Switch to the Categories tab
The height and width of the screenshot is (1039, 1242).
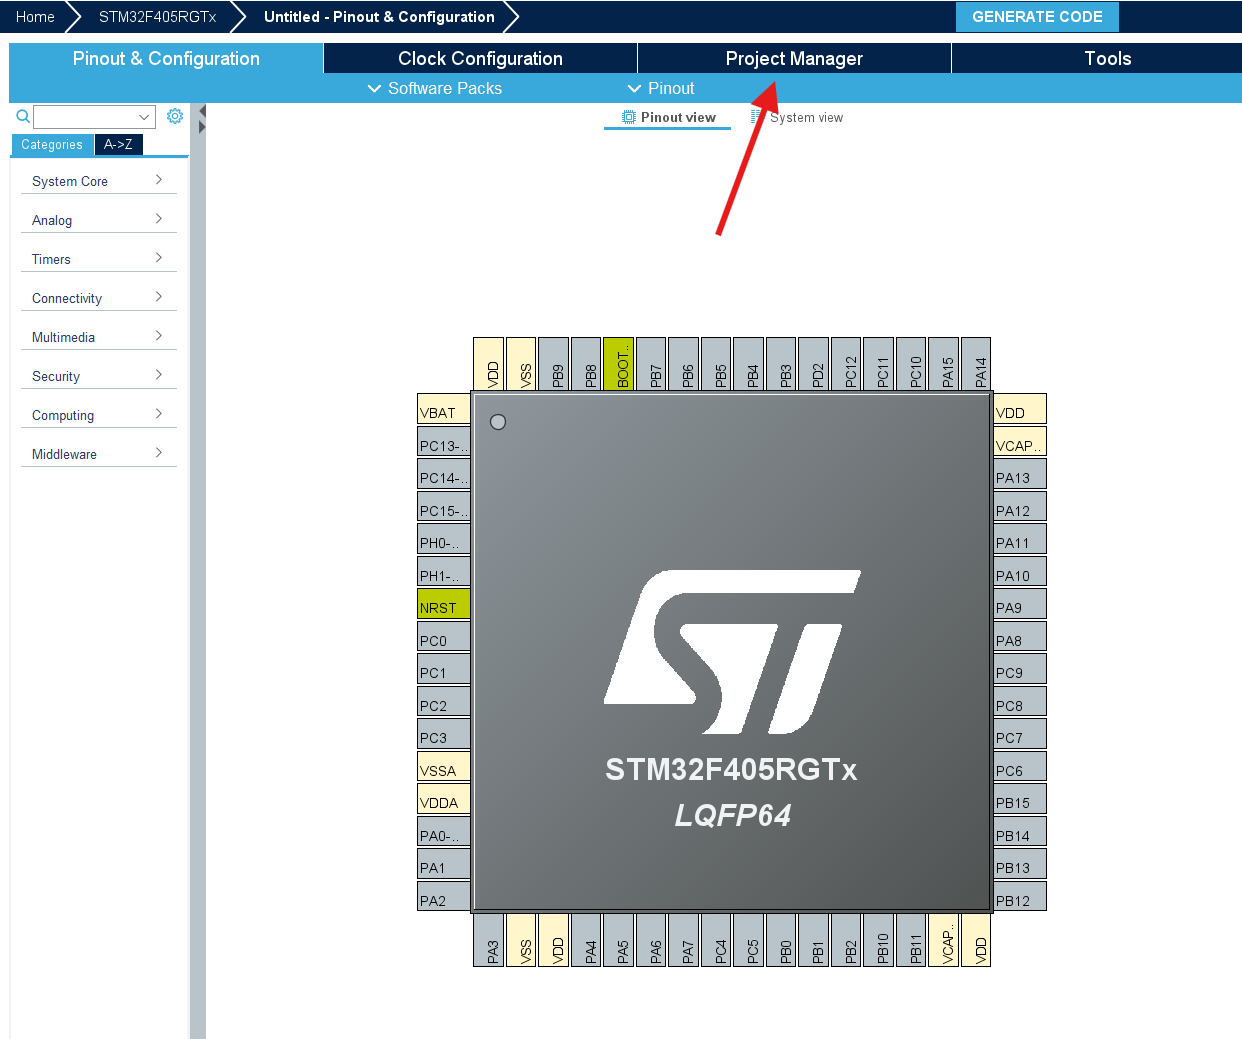pyautogui.click(x=52, y=145)
